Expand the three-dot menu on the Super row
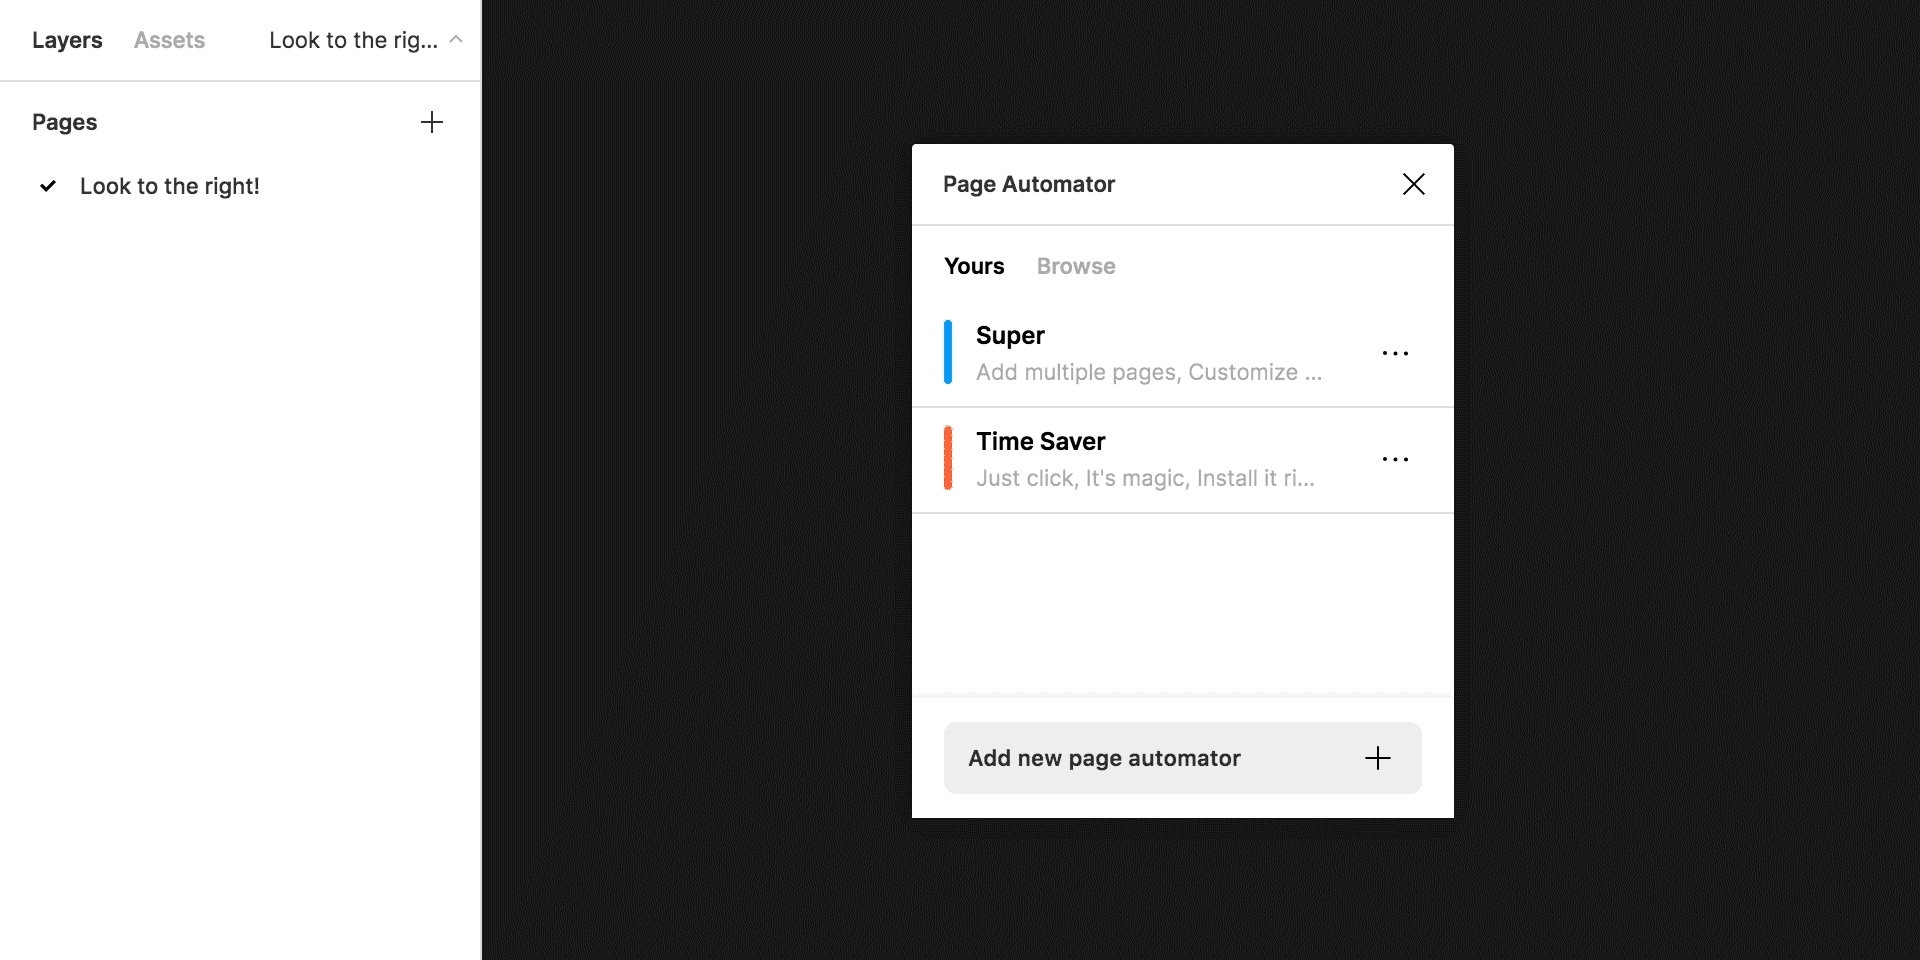The image size is (1920, 960). [x=1395, y=353]
